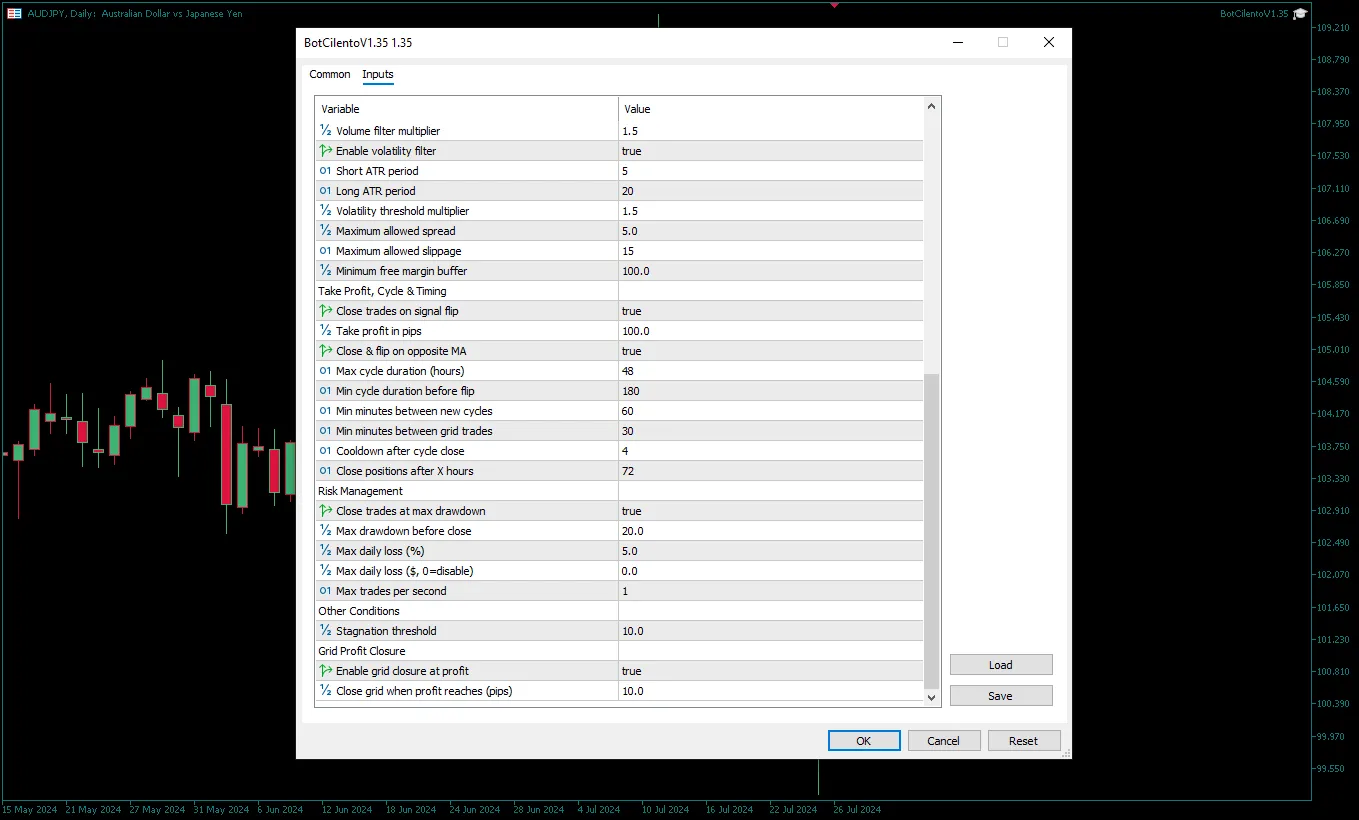1359x820 pixels.
Task: Close the BotCilentoV1.35 dialog window
Action: pos(1048,43)
